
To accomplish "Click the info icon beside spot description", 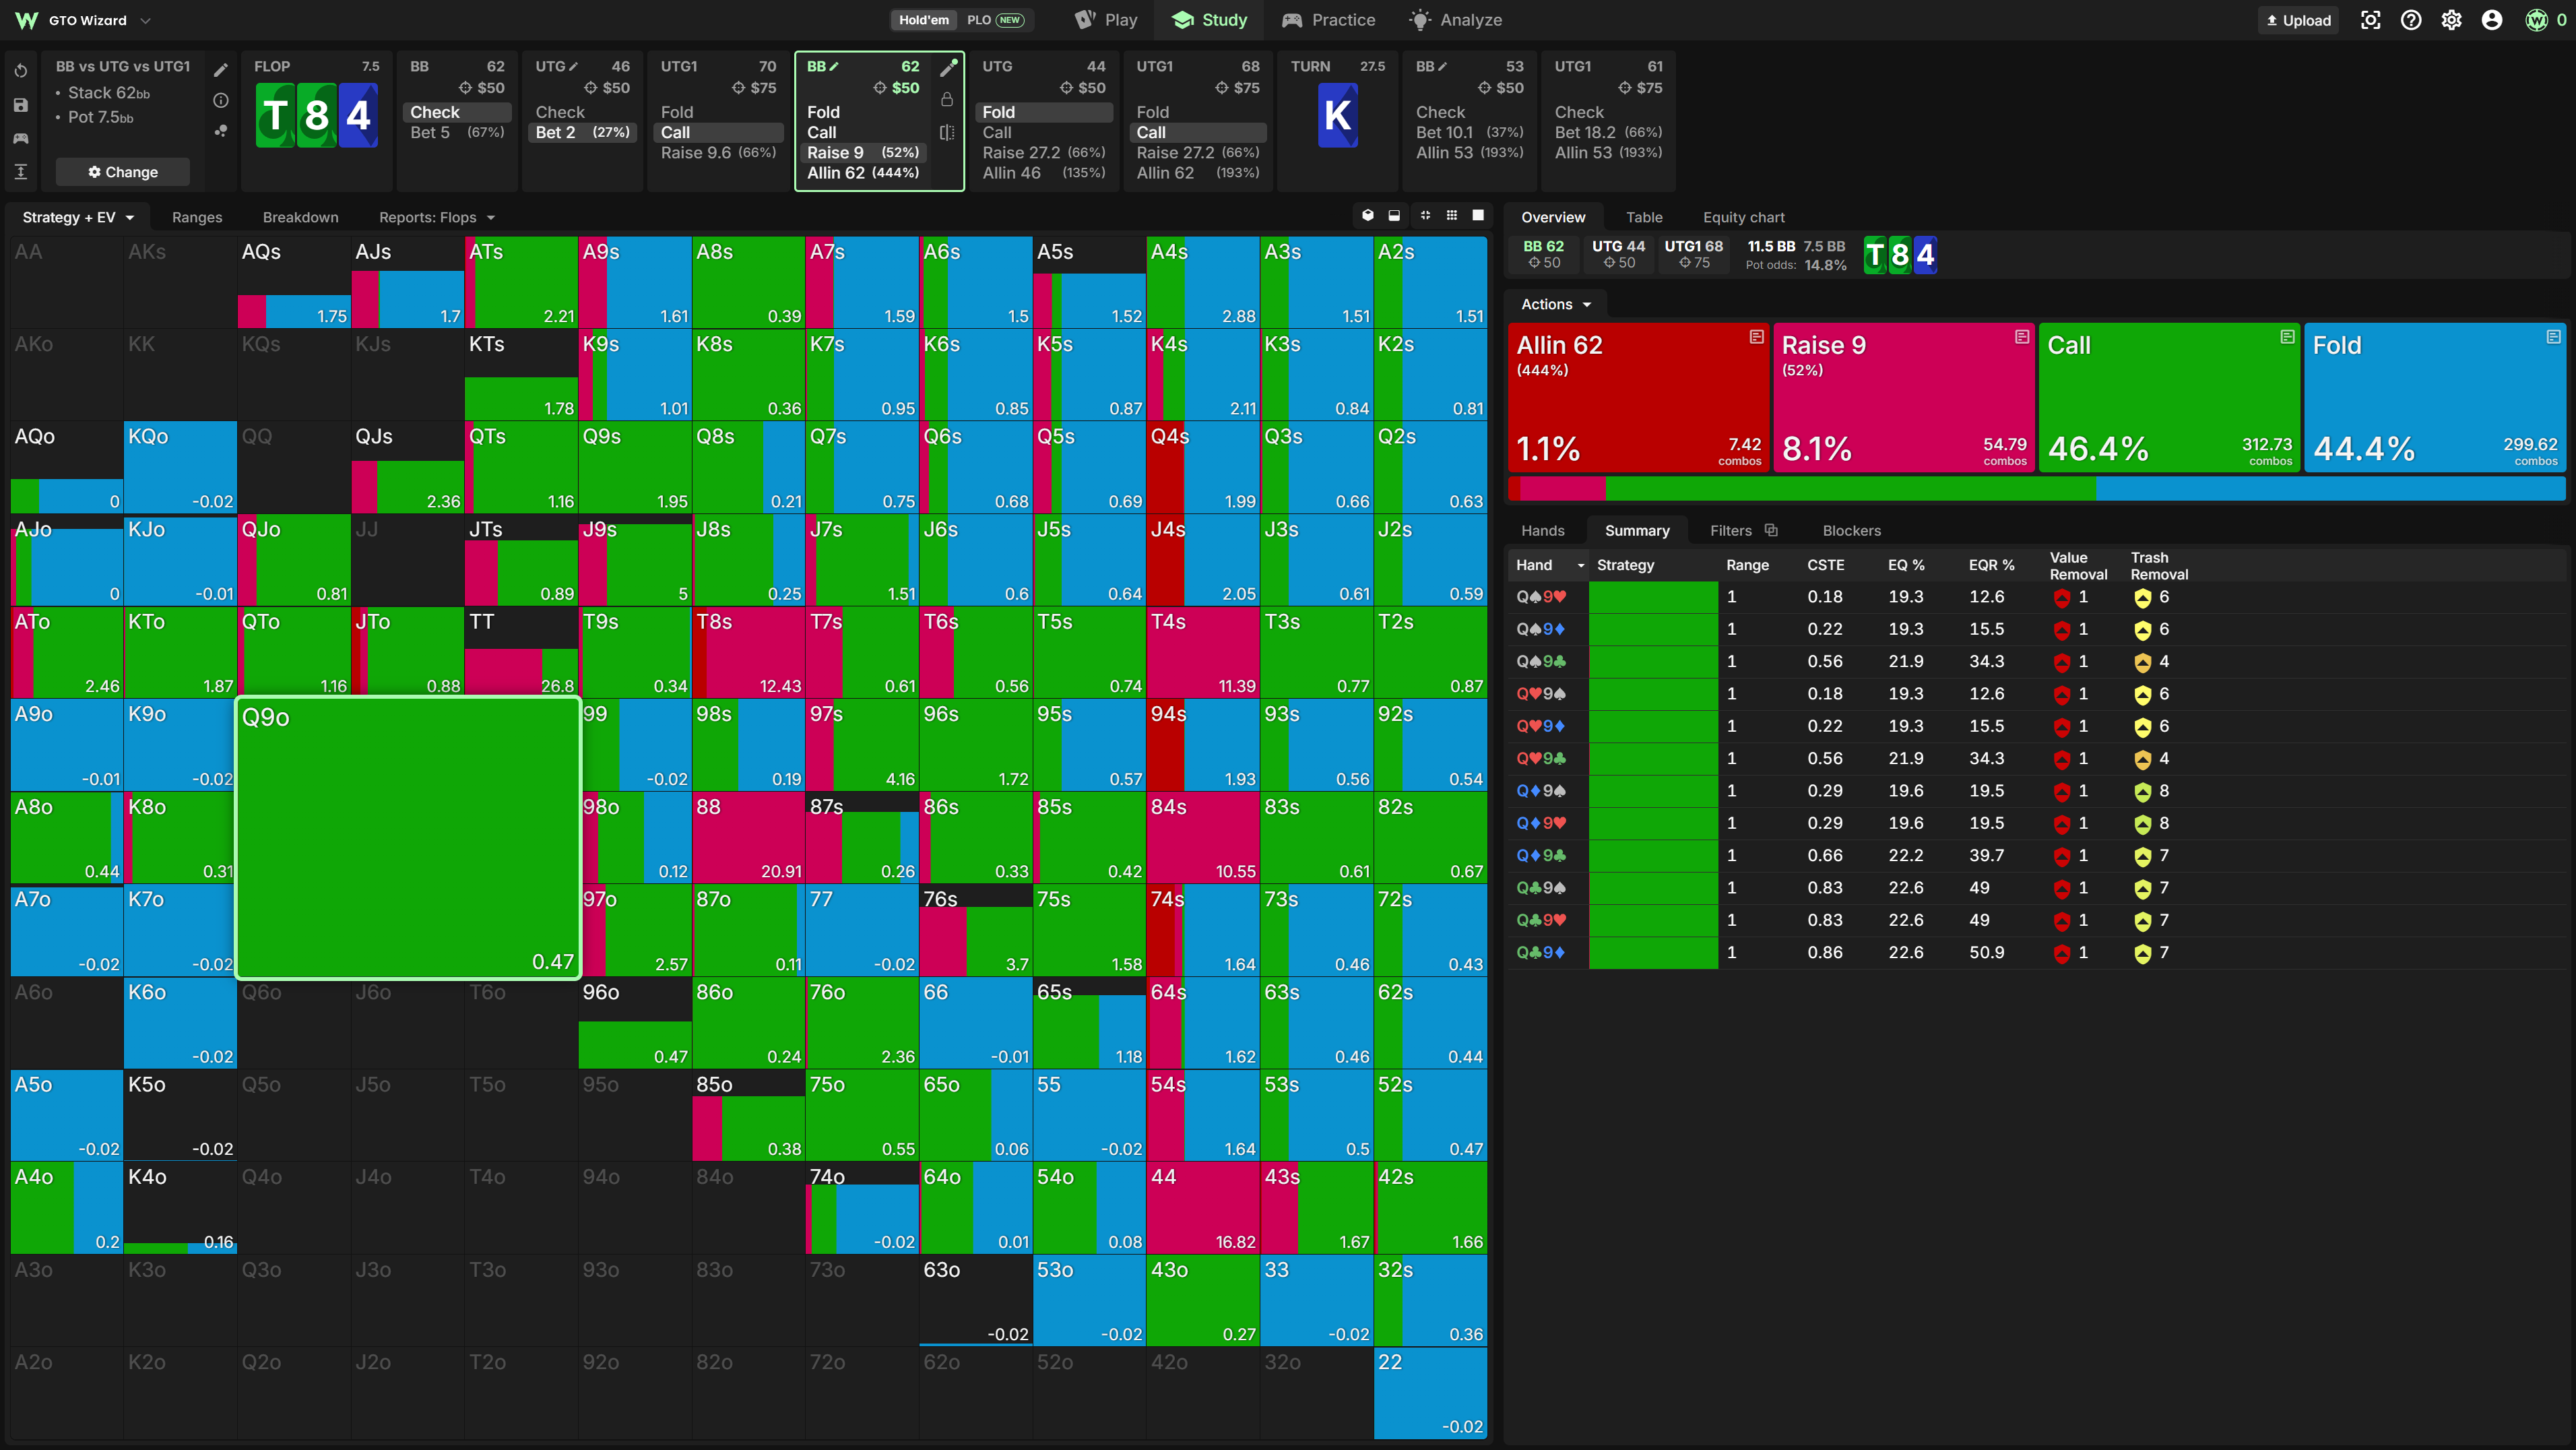I will point(221,100).
